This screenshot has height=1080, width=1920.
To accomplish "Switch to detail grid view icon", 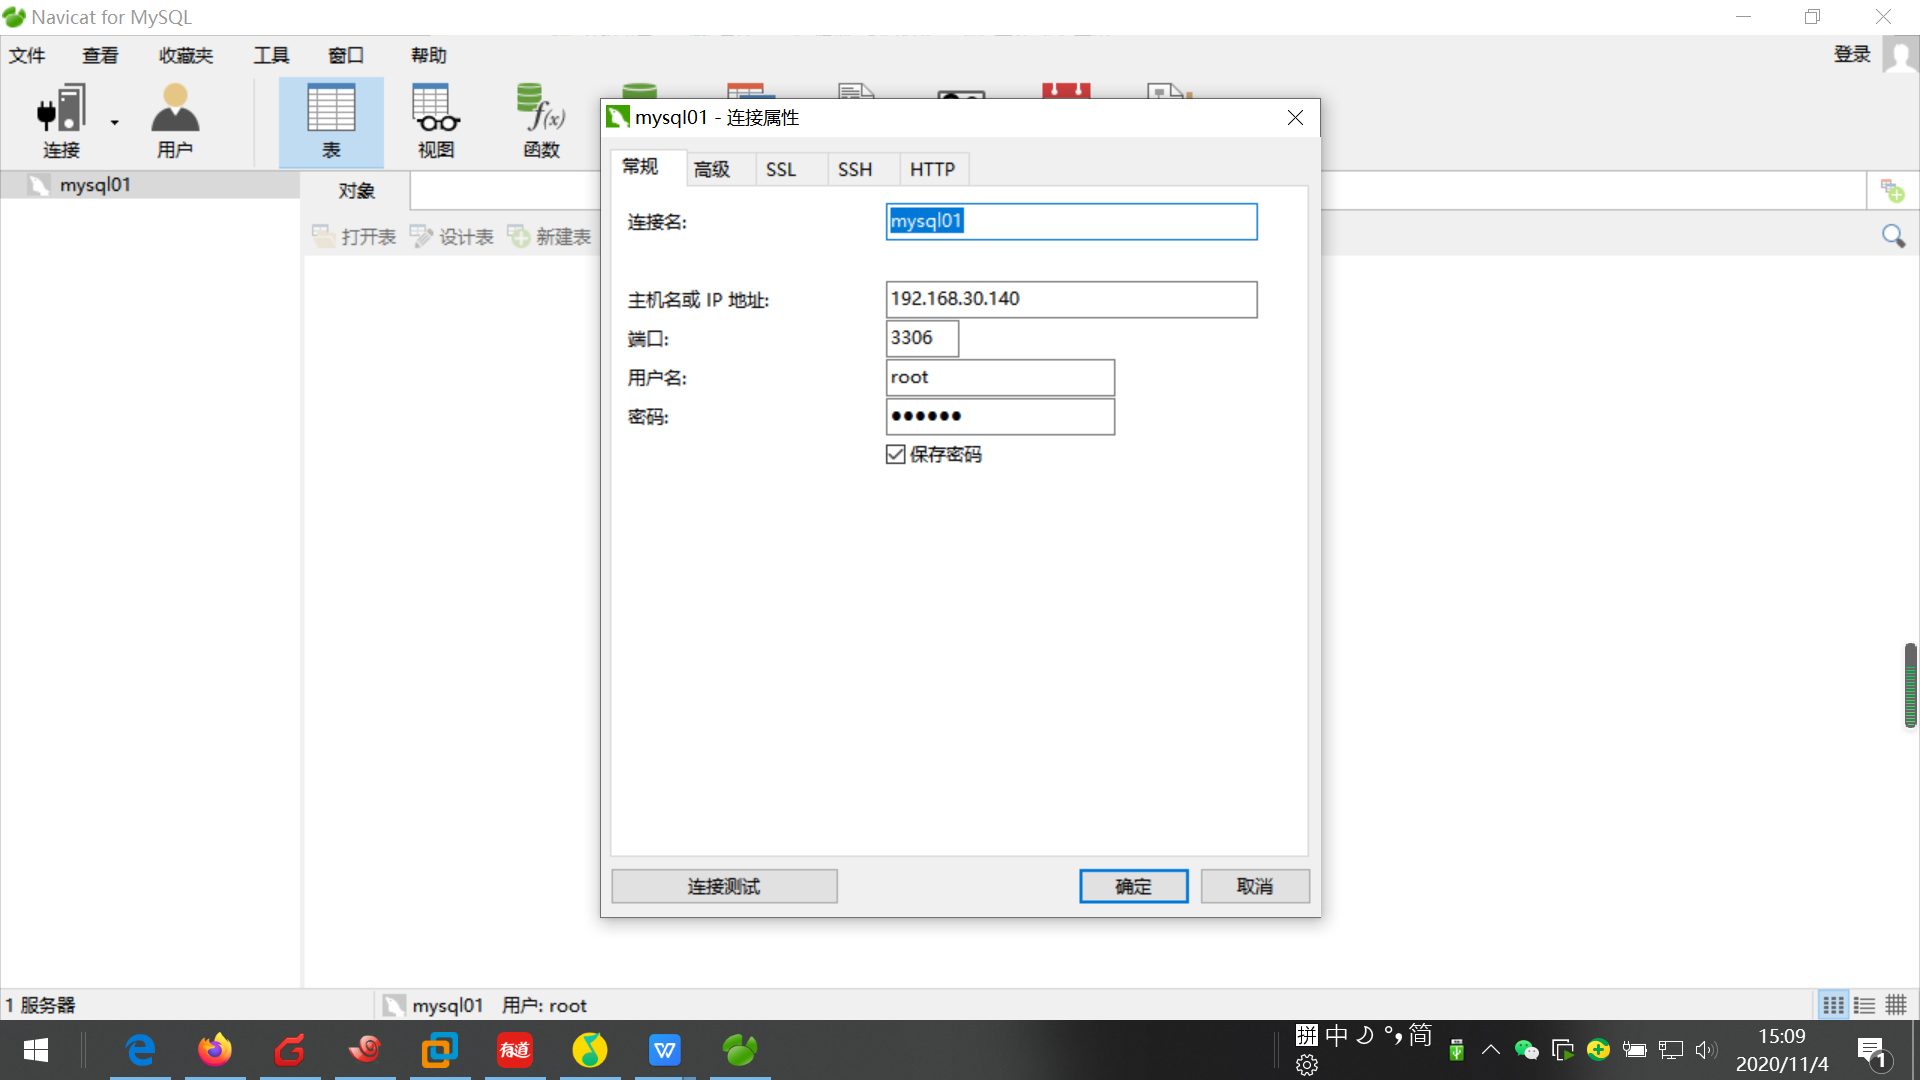I will coord(1833,1005).
